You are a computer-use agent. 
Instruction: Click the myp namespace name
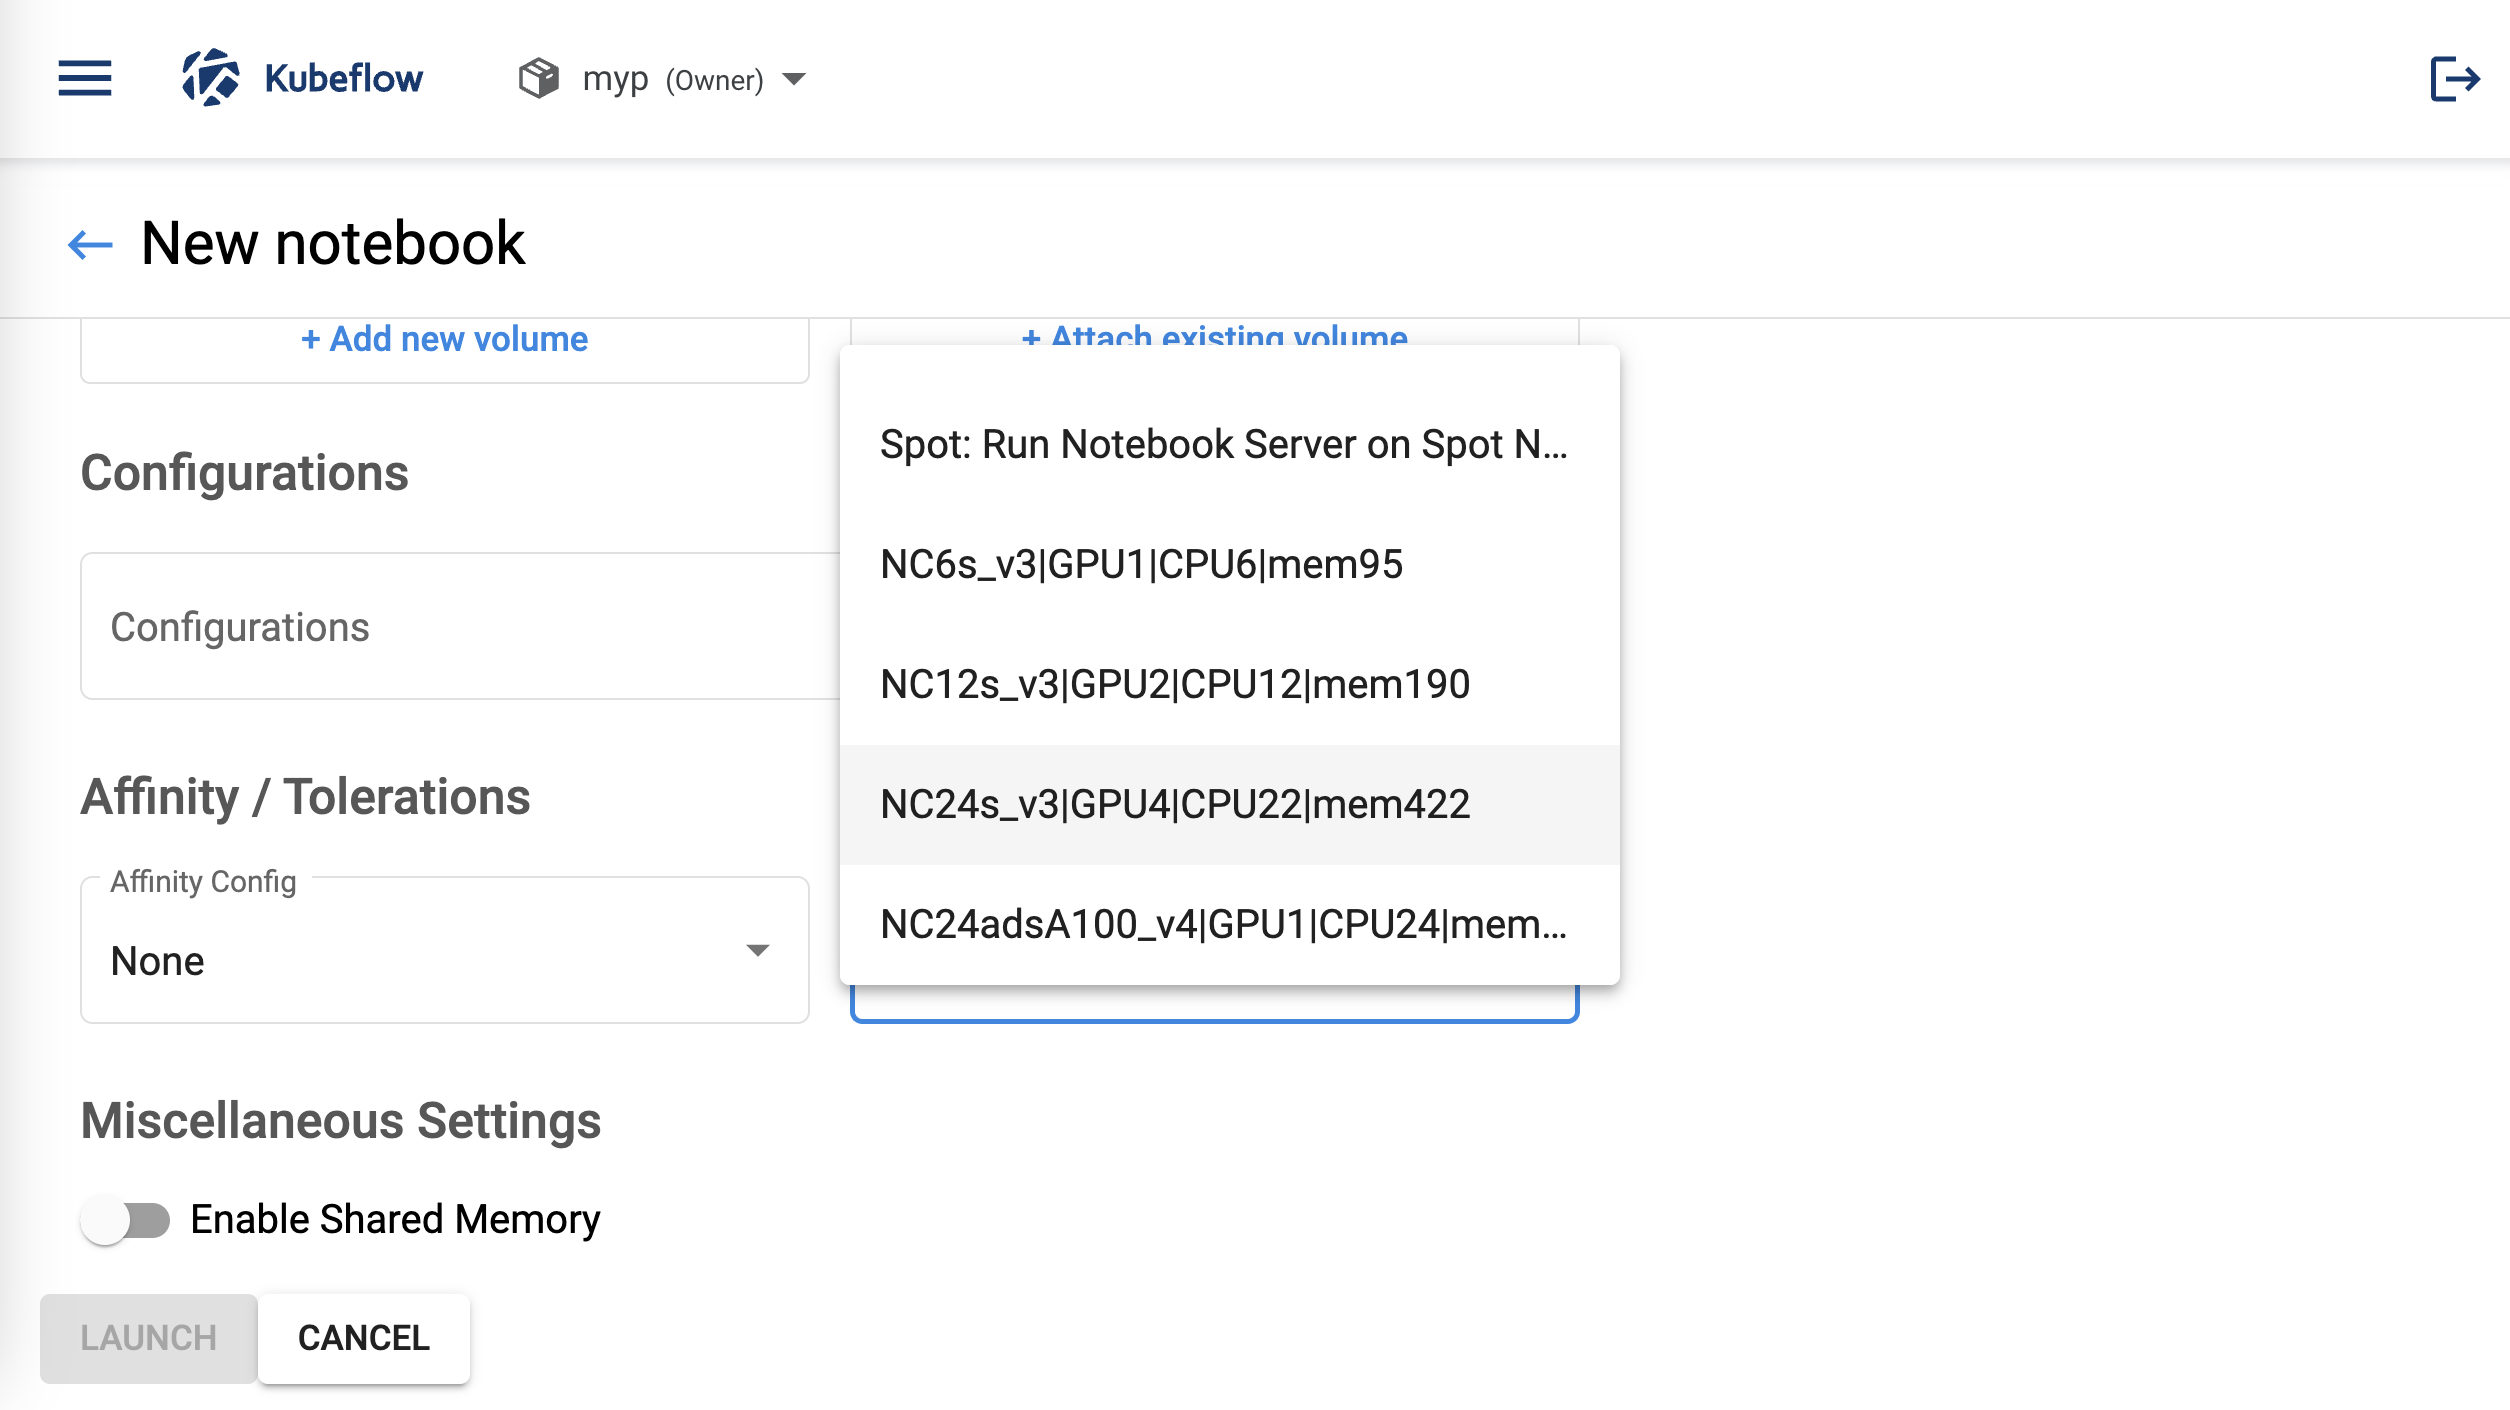point(615,78)
